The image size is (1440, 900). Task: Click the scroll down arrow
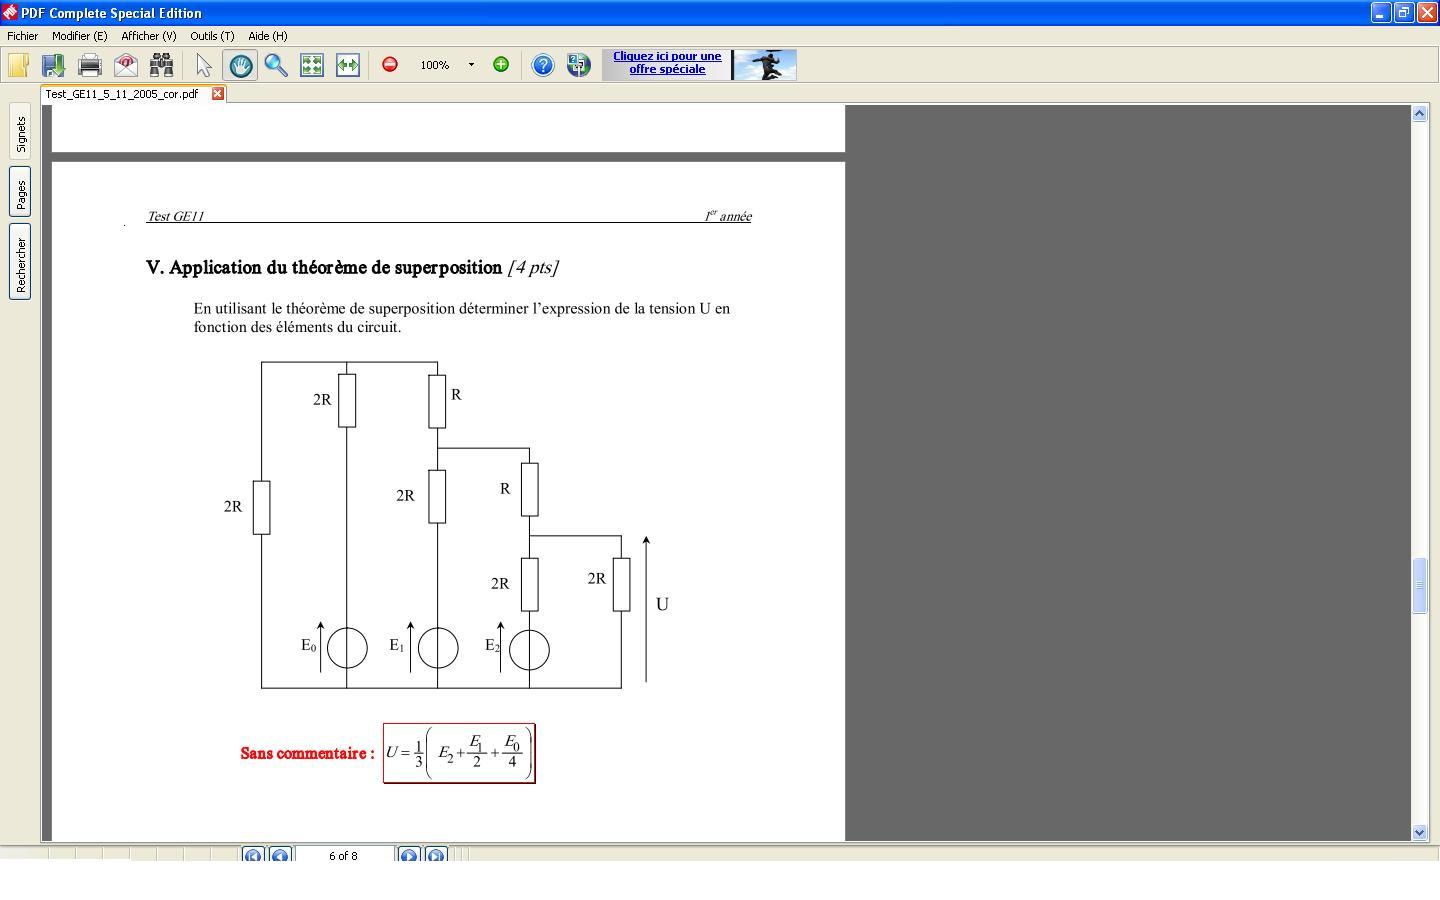click(1419, 832)
